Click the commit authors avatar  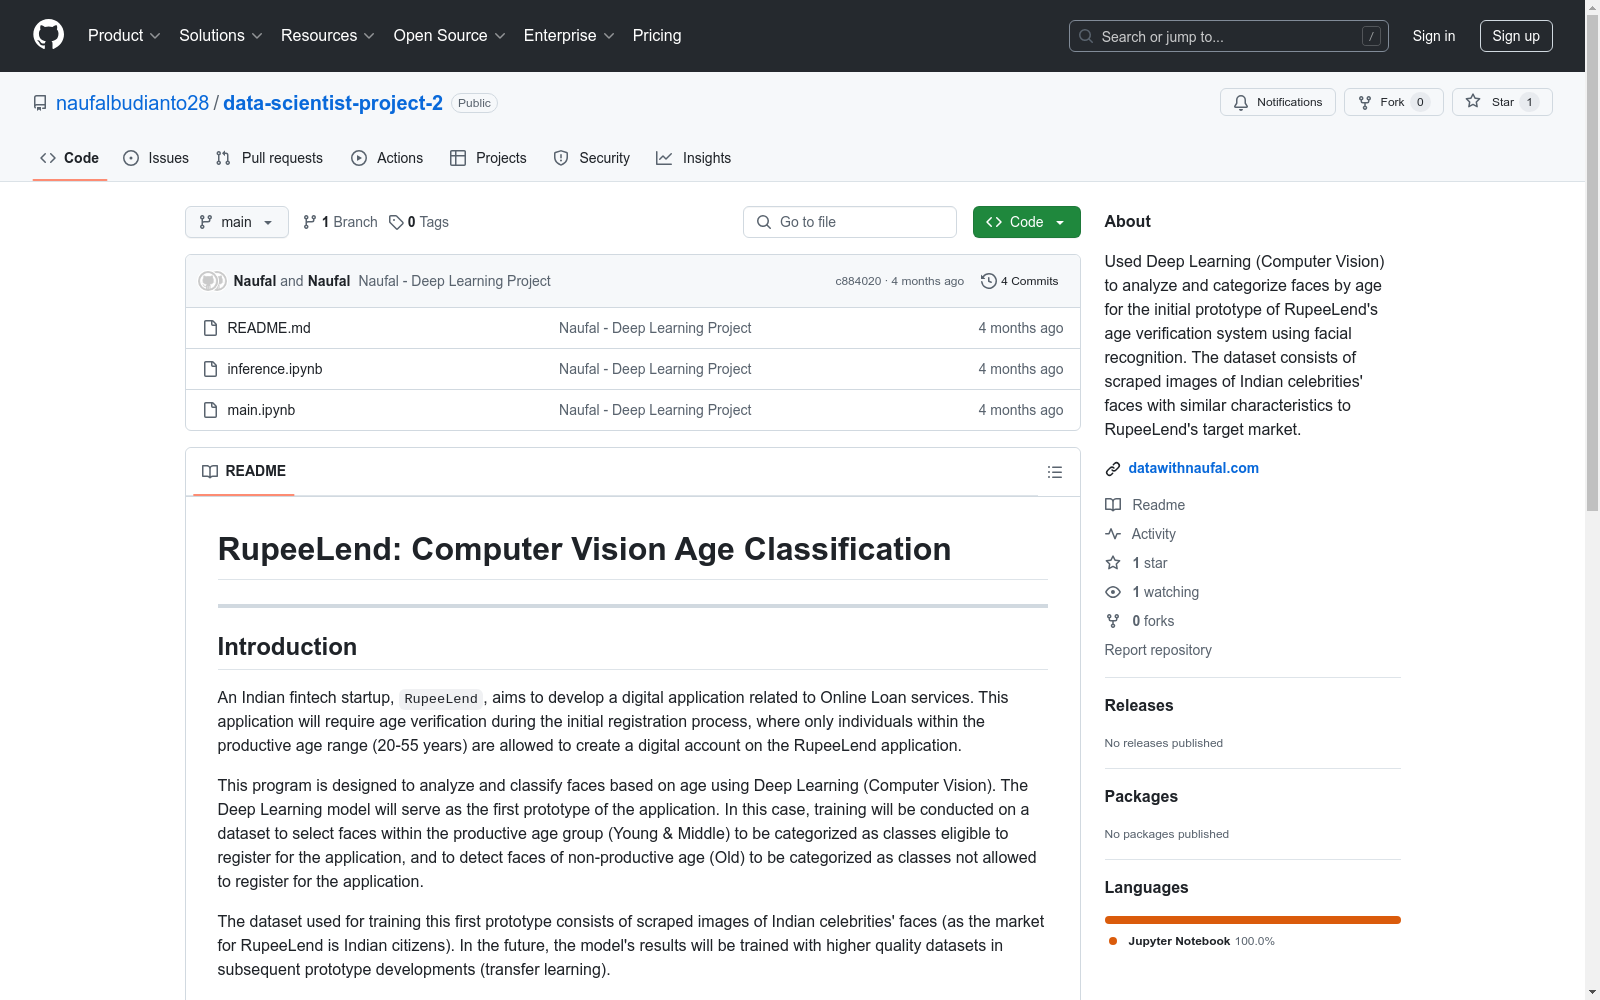[x=212, y=281]
